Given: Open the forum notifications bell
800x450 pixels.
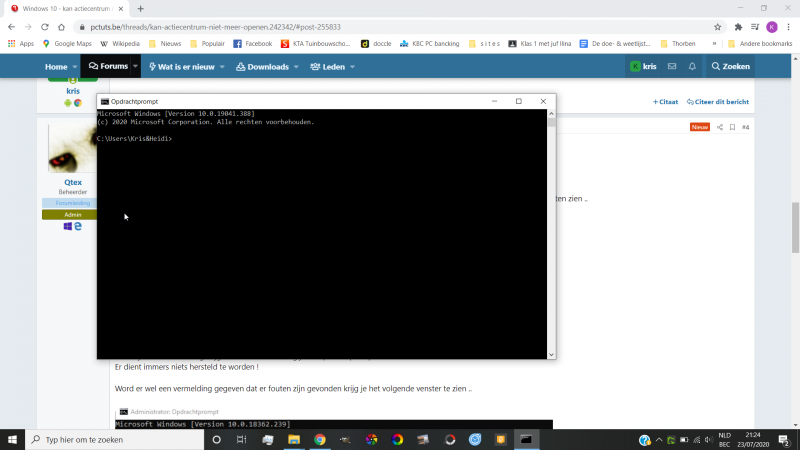Looking at the screenshot, I should [x=691, y=66].
